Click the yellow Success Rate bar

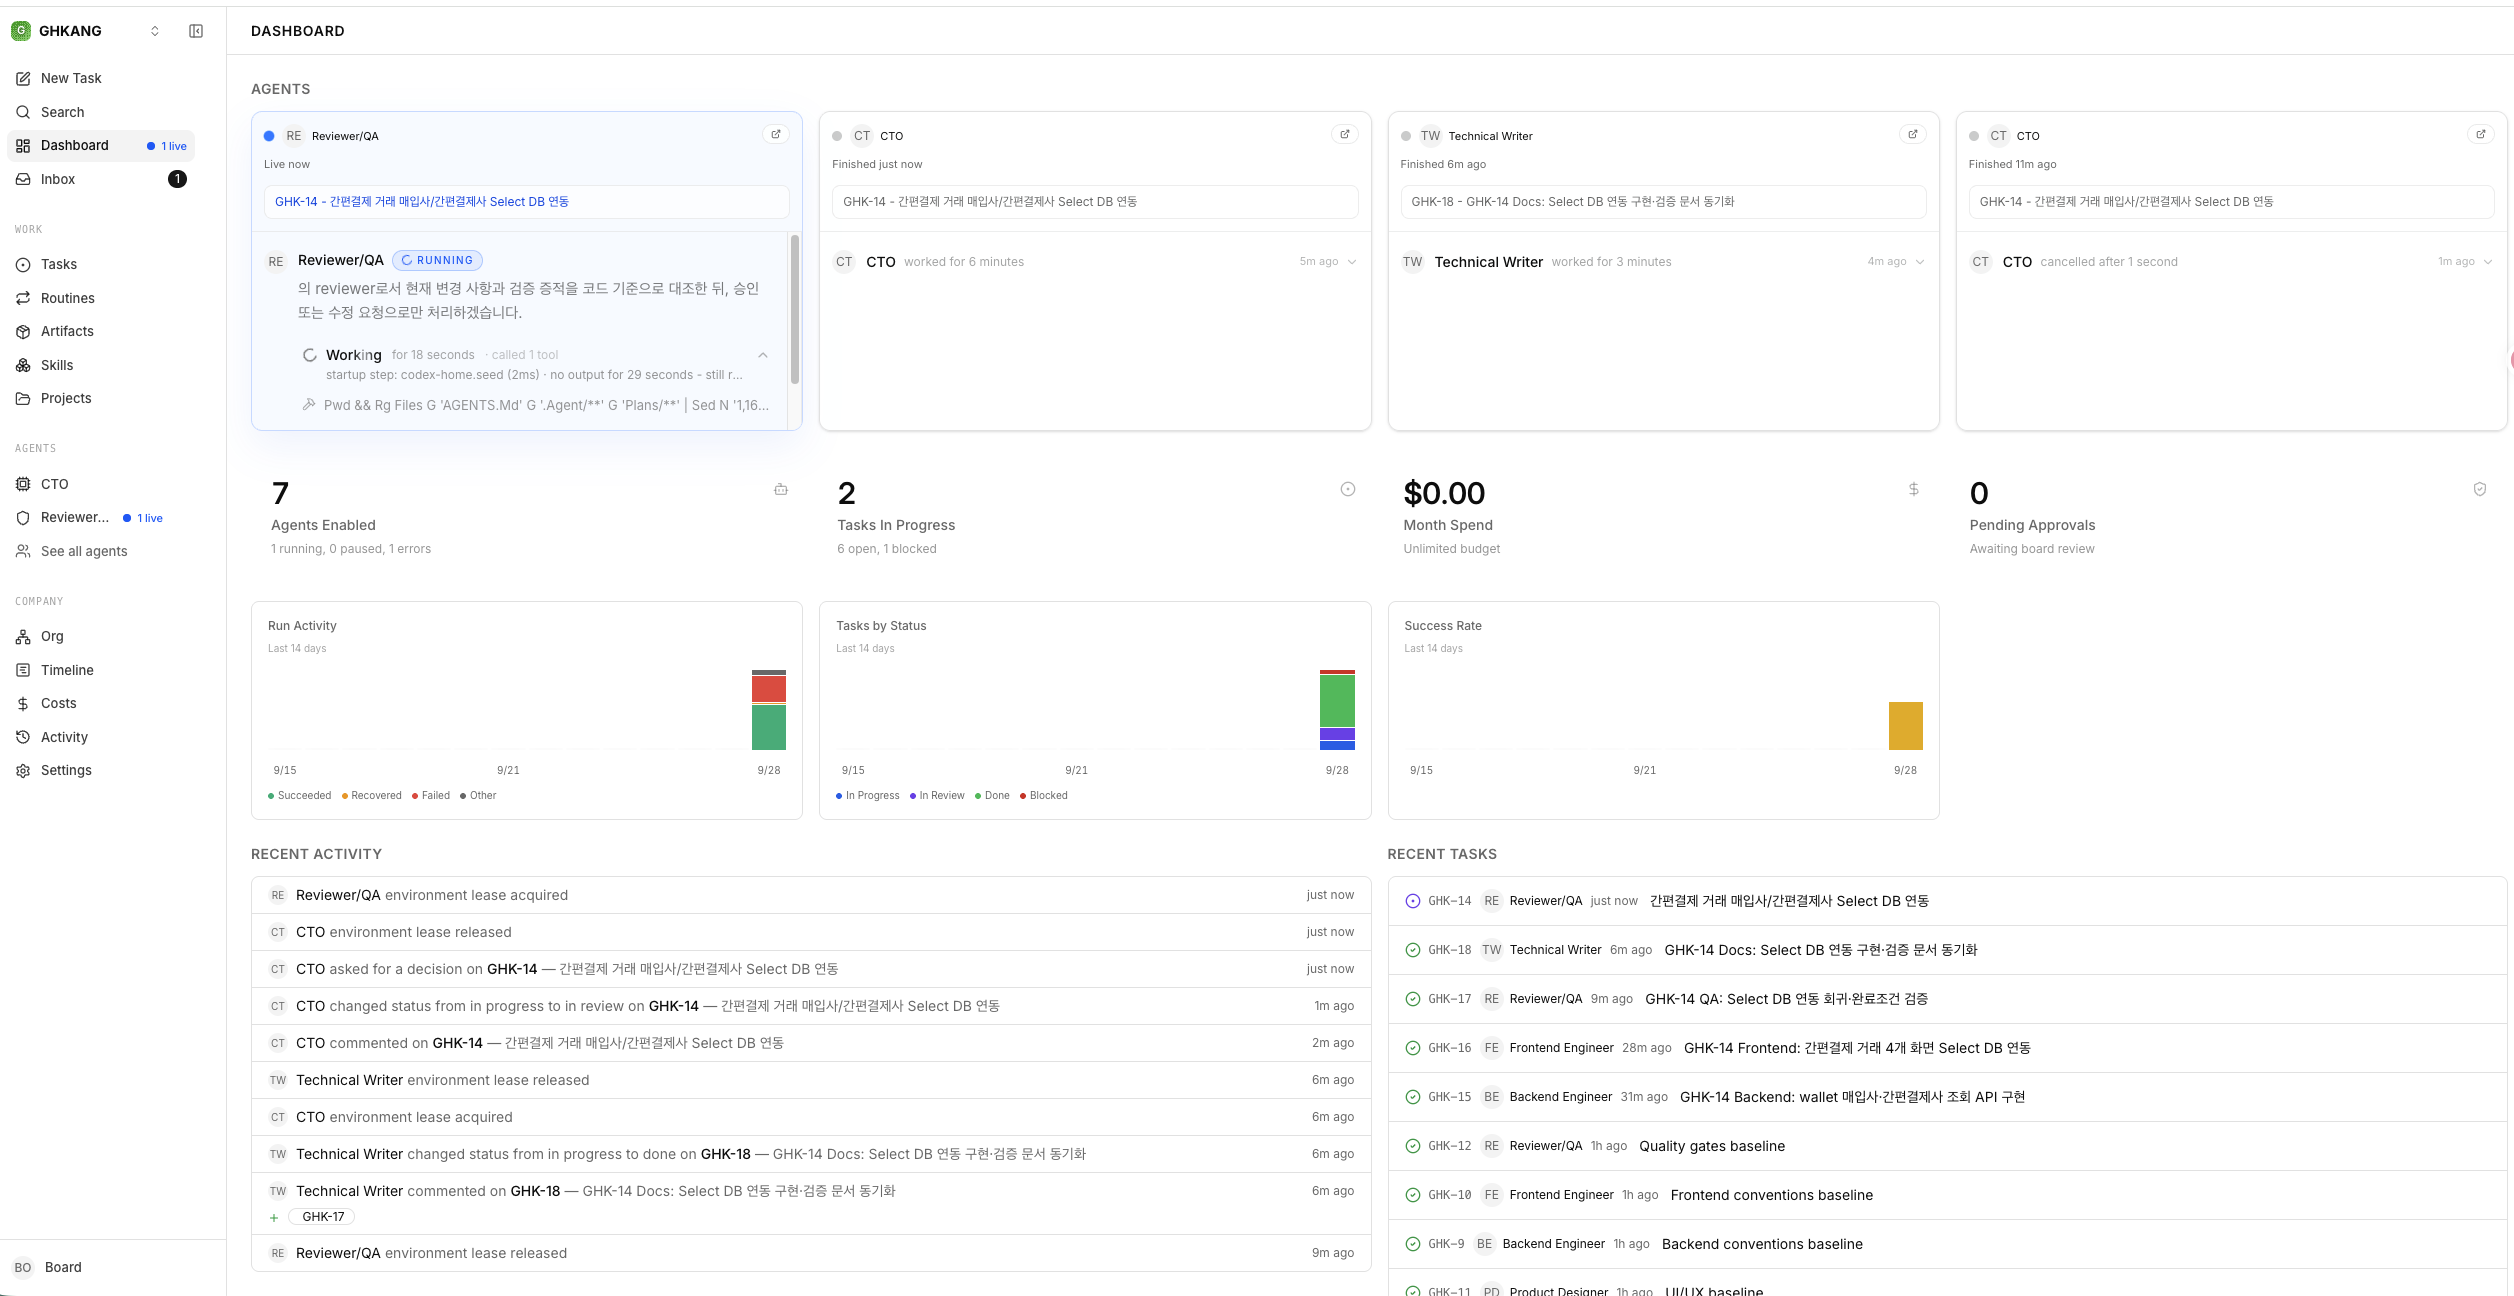[1905, 726]
